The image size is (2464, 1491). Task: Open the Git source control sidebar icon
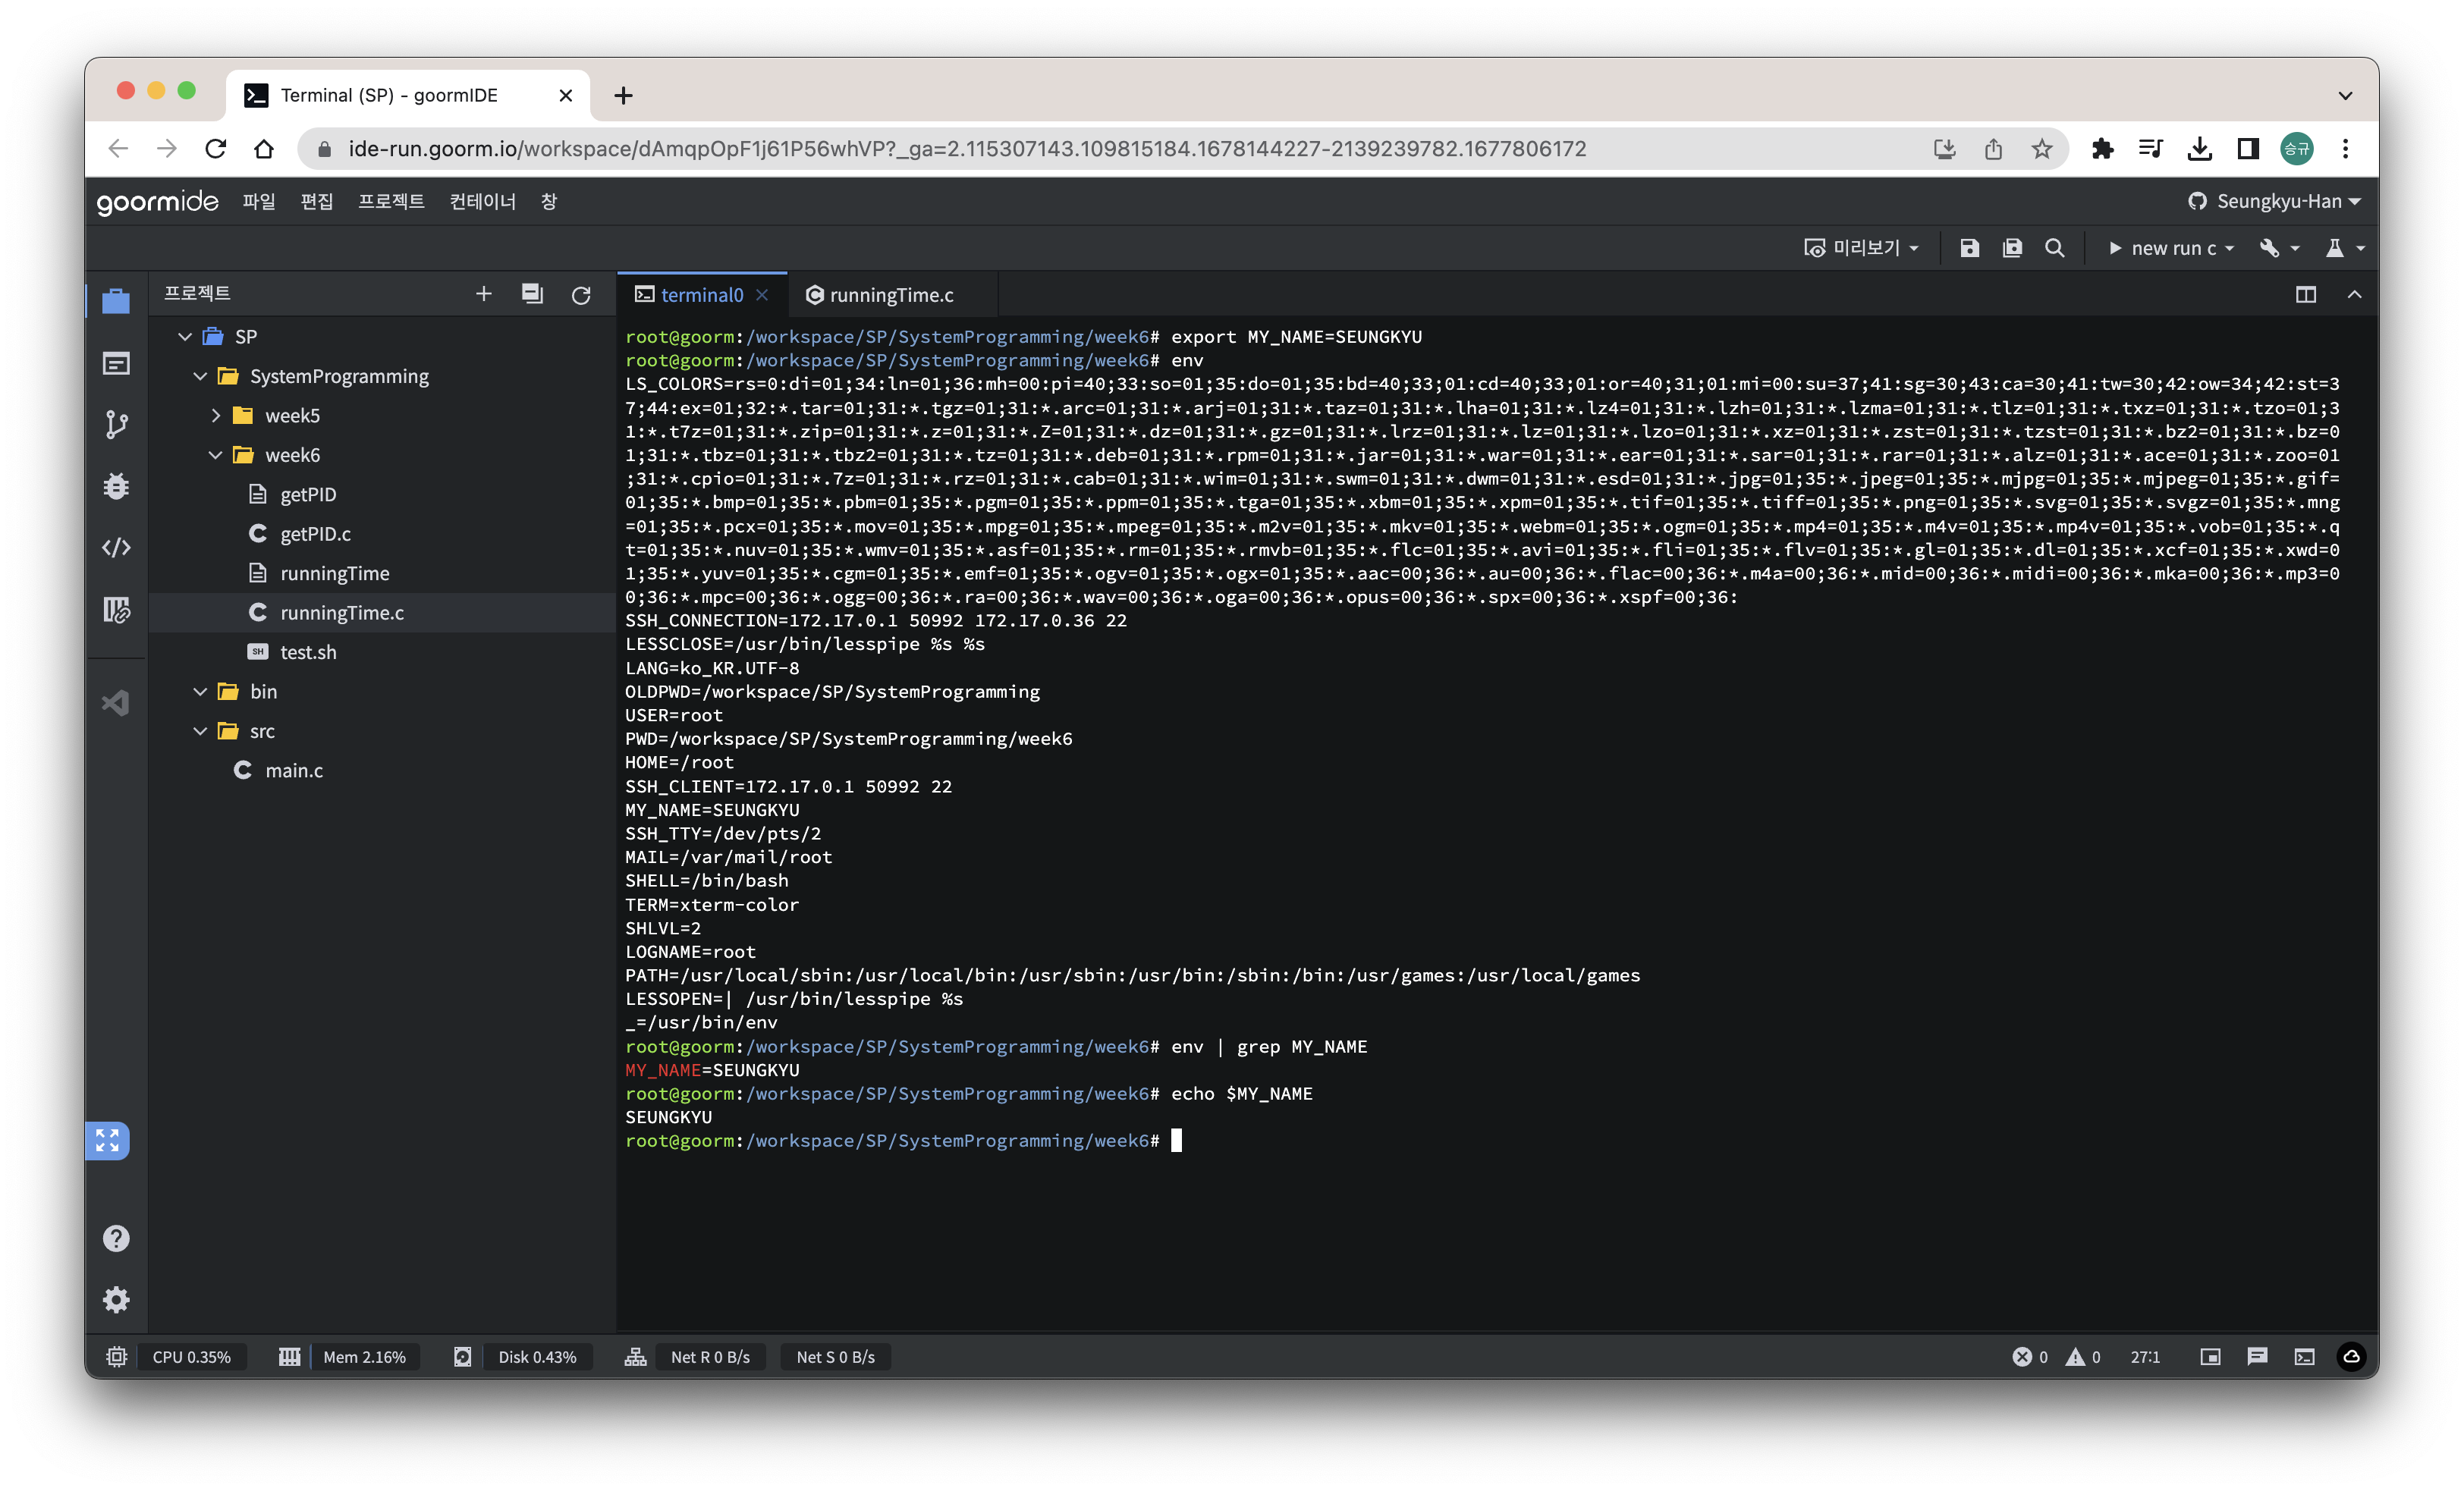click(116, 424)
